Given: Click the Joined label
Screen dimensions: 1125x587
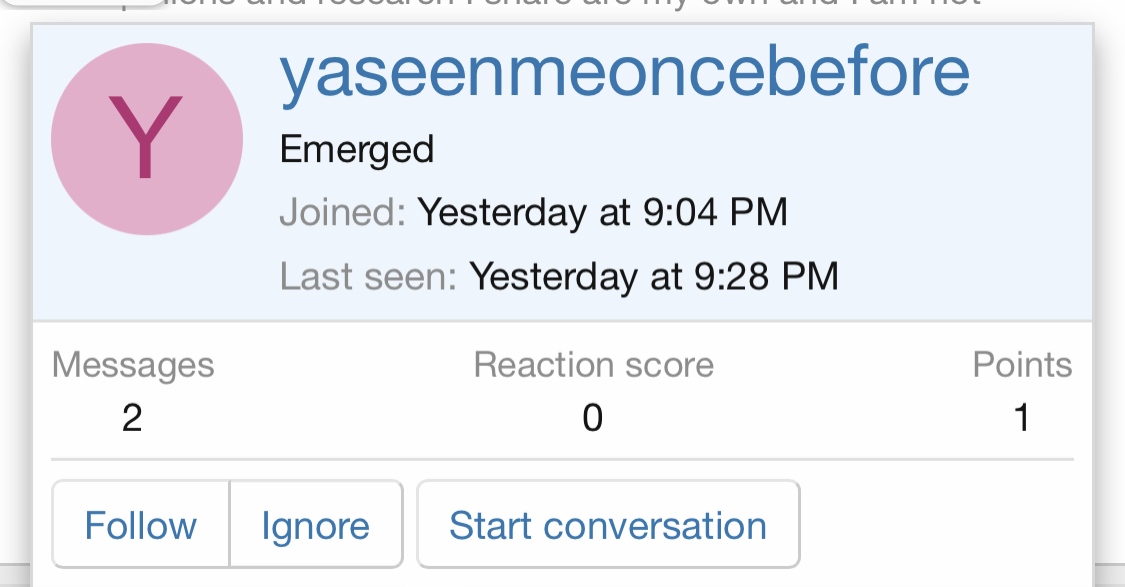Looking at the screenshot, I should click(x=341, y=212).
